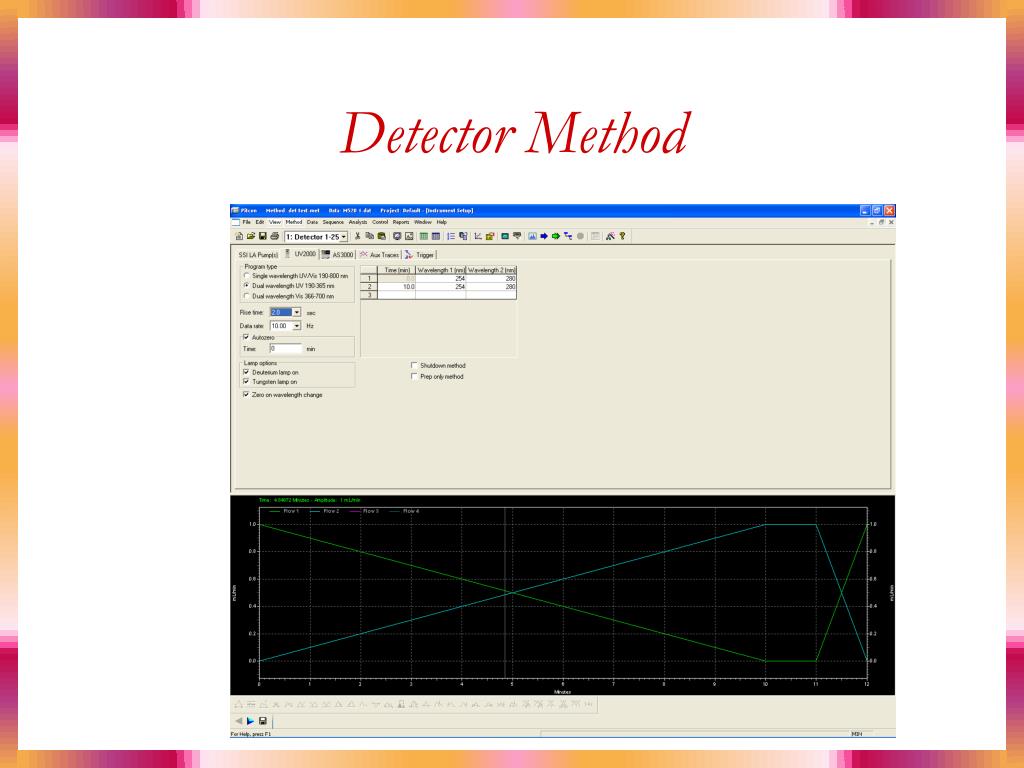The height and width of the screenshot is (768, 1024).
Task: Click the chromatogram window icon before green table
Action: [409, 236]
